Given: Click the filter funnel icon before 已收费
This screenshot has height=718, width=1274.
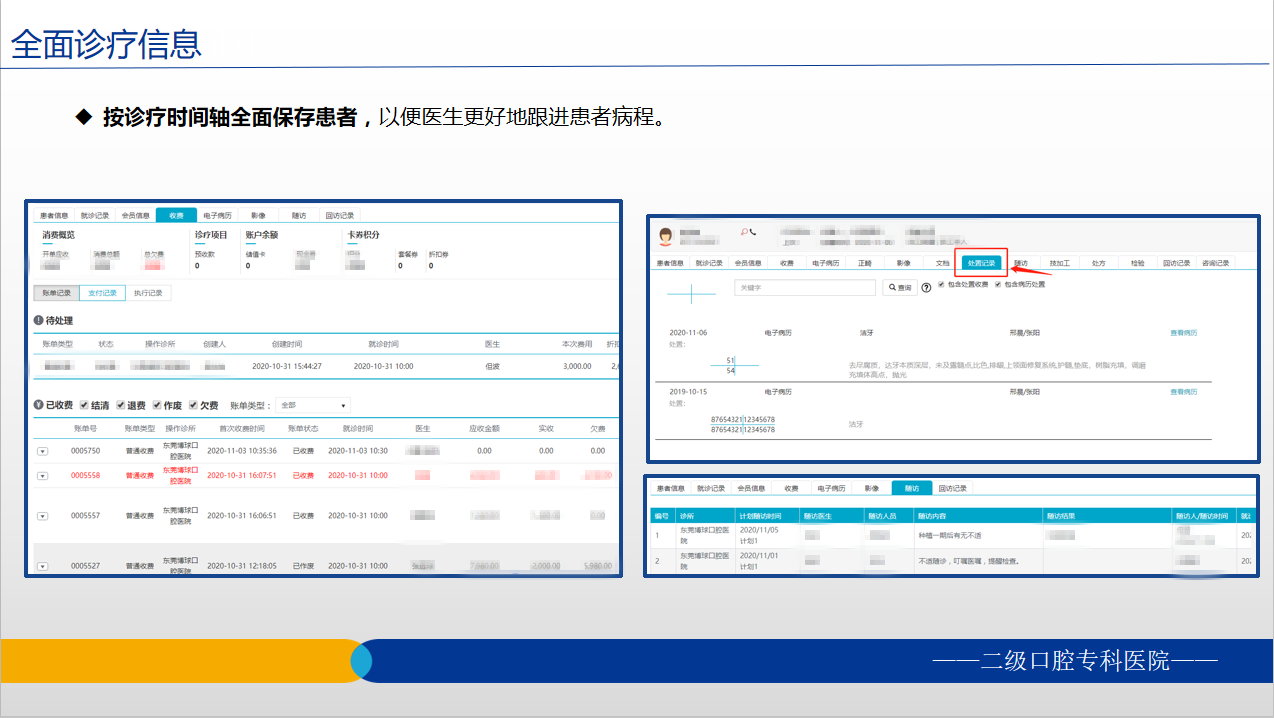Looking at the screenshot, I should click(38, 404).
